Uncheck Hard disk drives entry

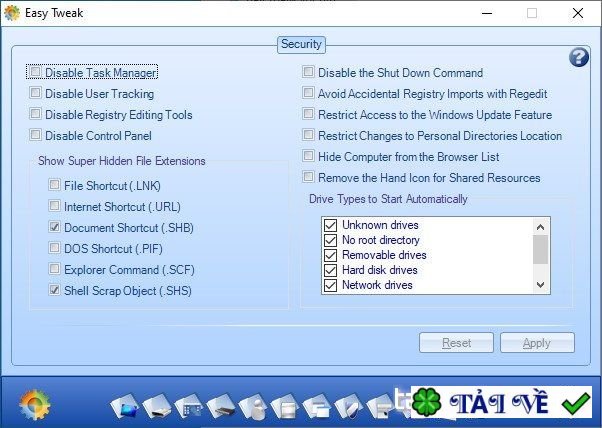331,270
